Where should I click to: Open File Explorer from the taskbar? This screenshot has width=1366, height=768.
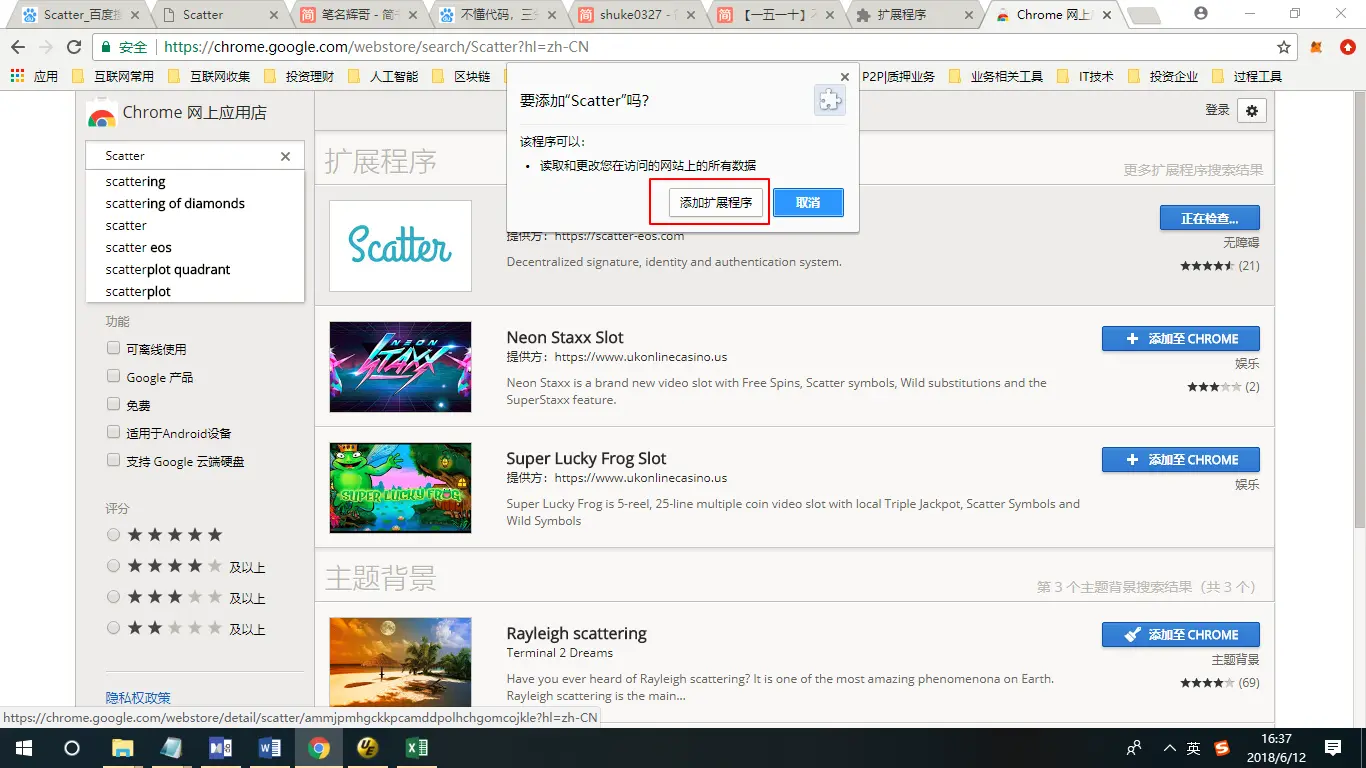point(122,747)
